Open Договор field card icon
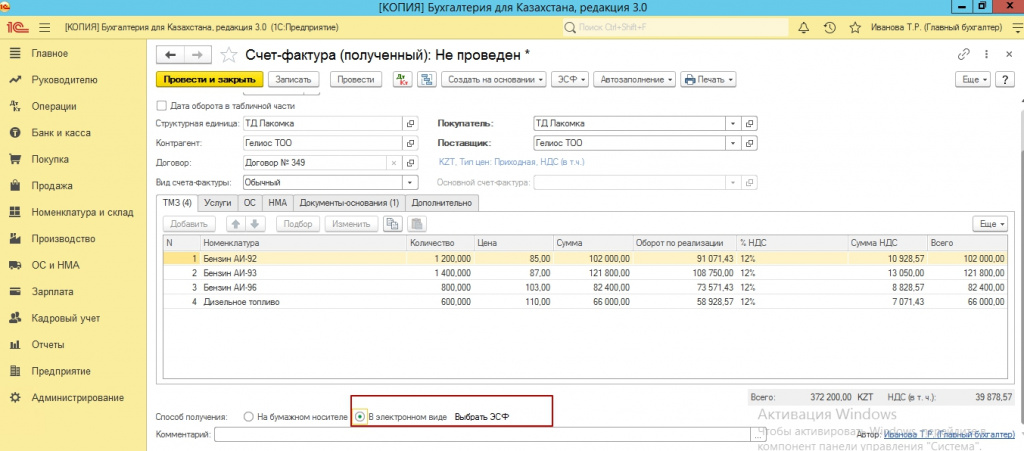The image size is (1024, 451). click(411, 163)
